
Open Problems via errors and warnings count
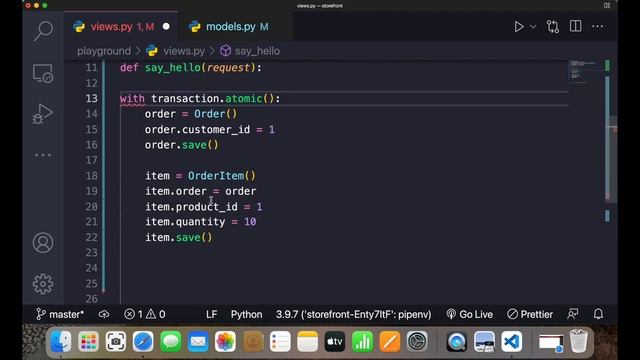(145, 314)
